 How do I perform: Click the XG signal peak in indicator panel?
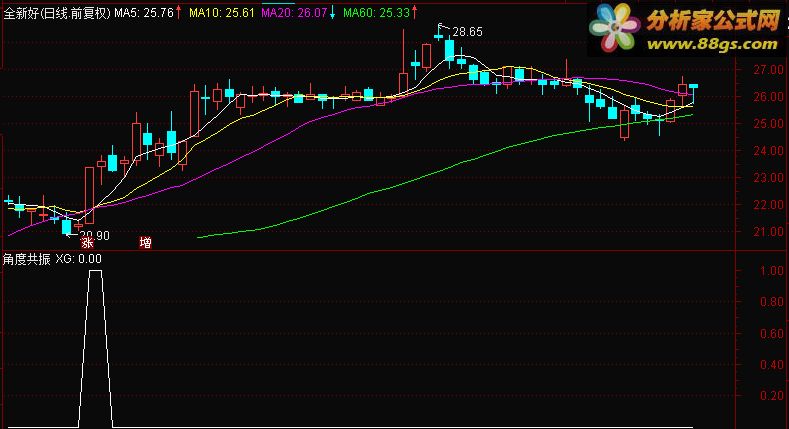coord(95,272)
